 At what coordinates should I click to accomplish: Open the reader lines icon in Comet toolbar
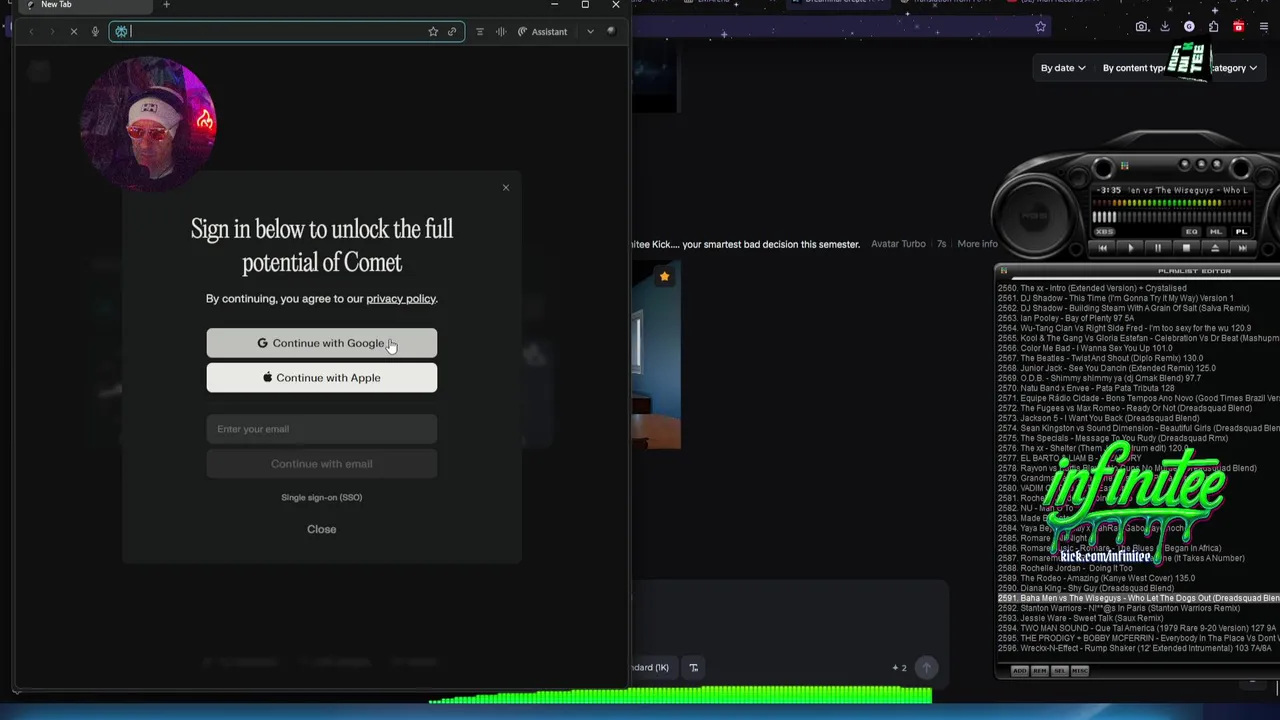click(x=480, y=32)
